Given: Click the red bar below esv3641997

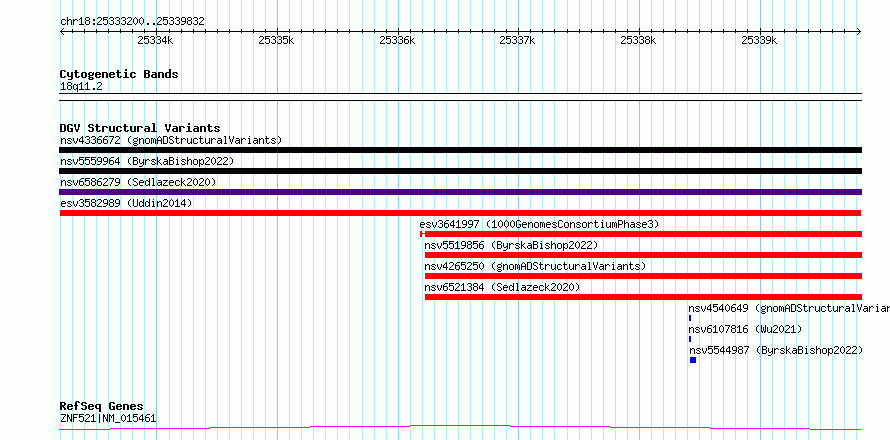Looking at the screenshot, I should pos(641,234).
